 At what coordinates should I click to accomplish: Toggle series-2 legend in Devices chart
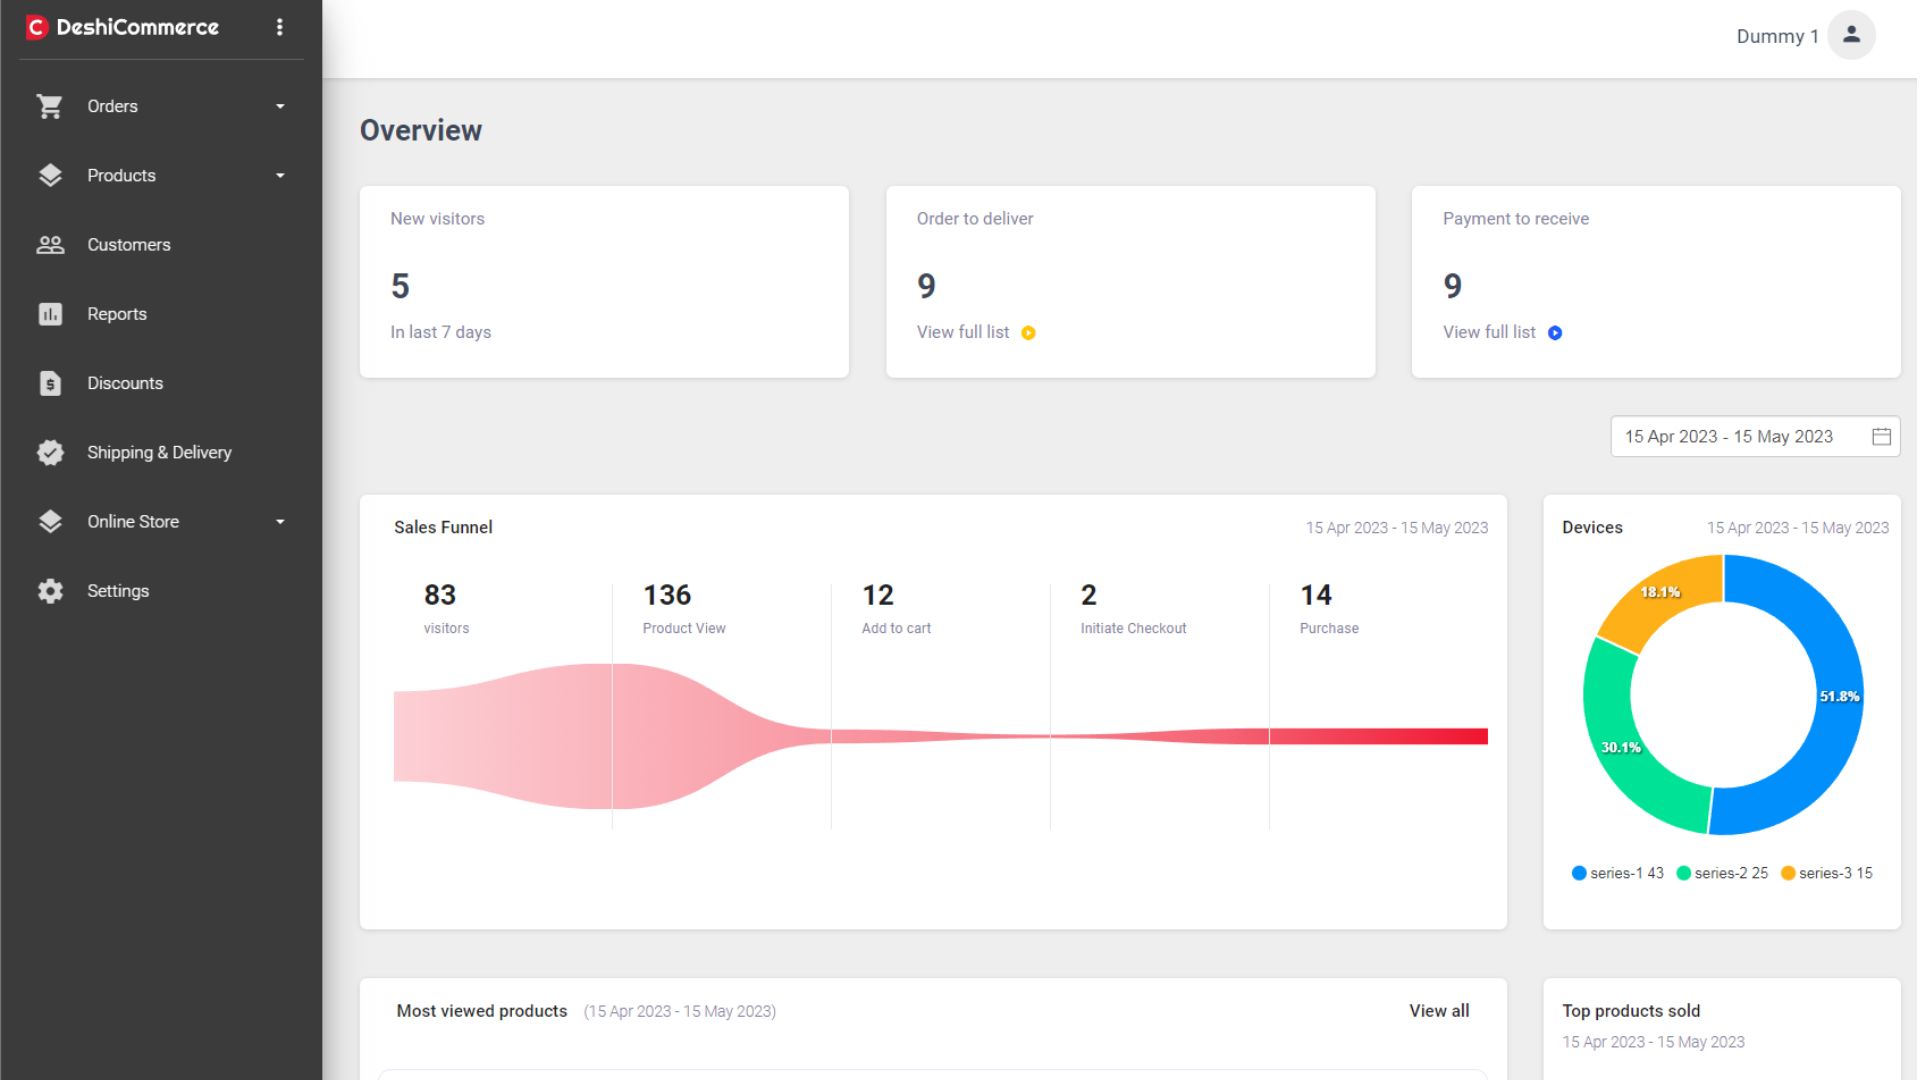coord(1721,873)
